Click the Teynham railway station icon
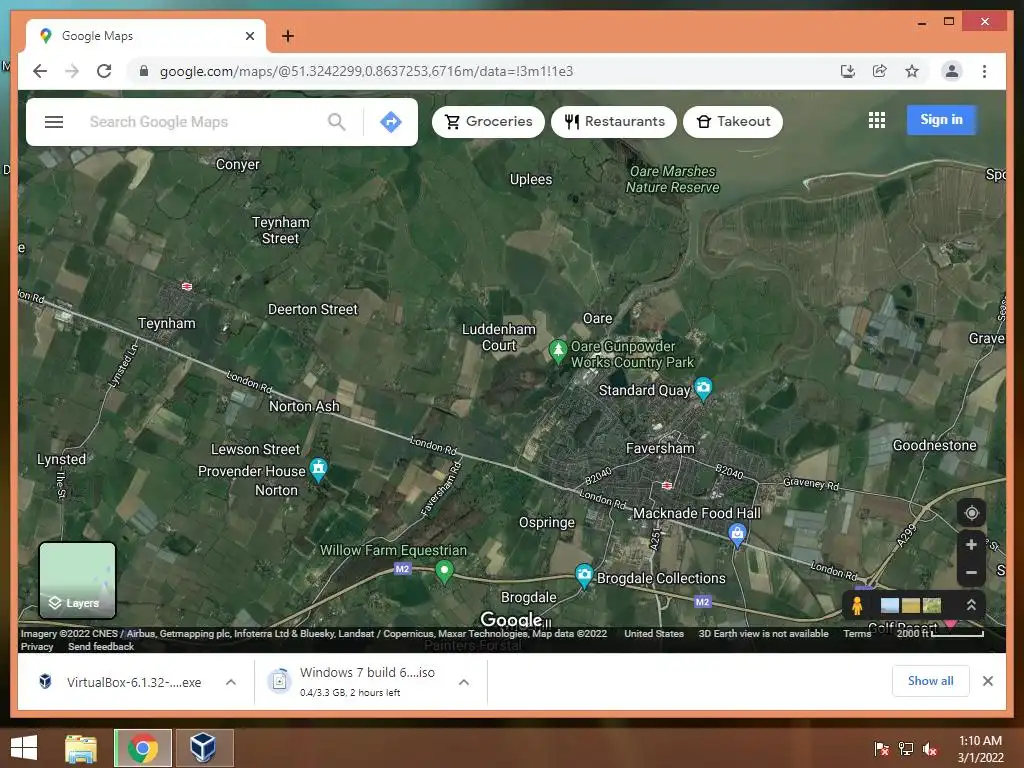 coord(187,286)
